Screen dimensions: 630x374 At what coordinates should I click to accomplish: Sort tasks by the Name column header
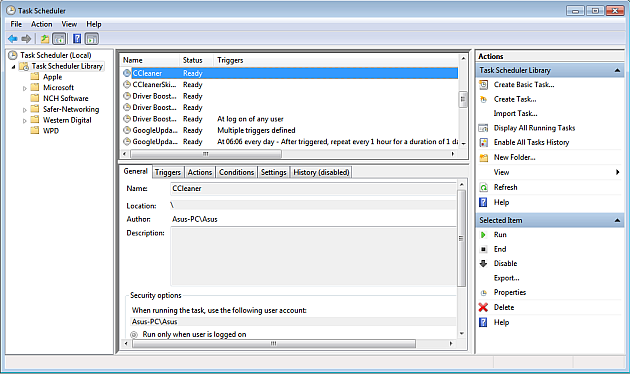click(x=149, y=60)
